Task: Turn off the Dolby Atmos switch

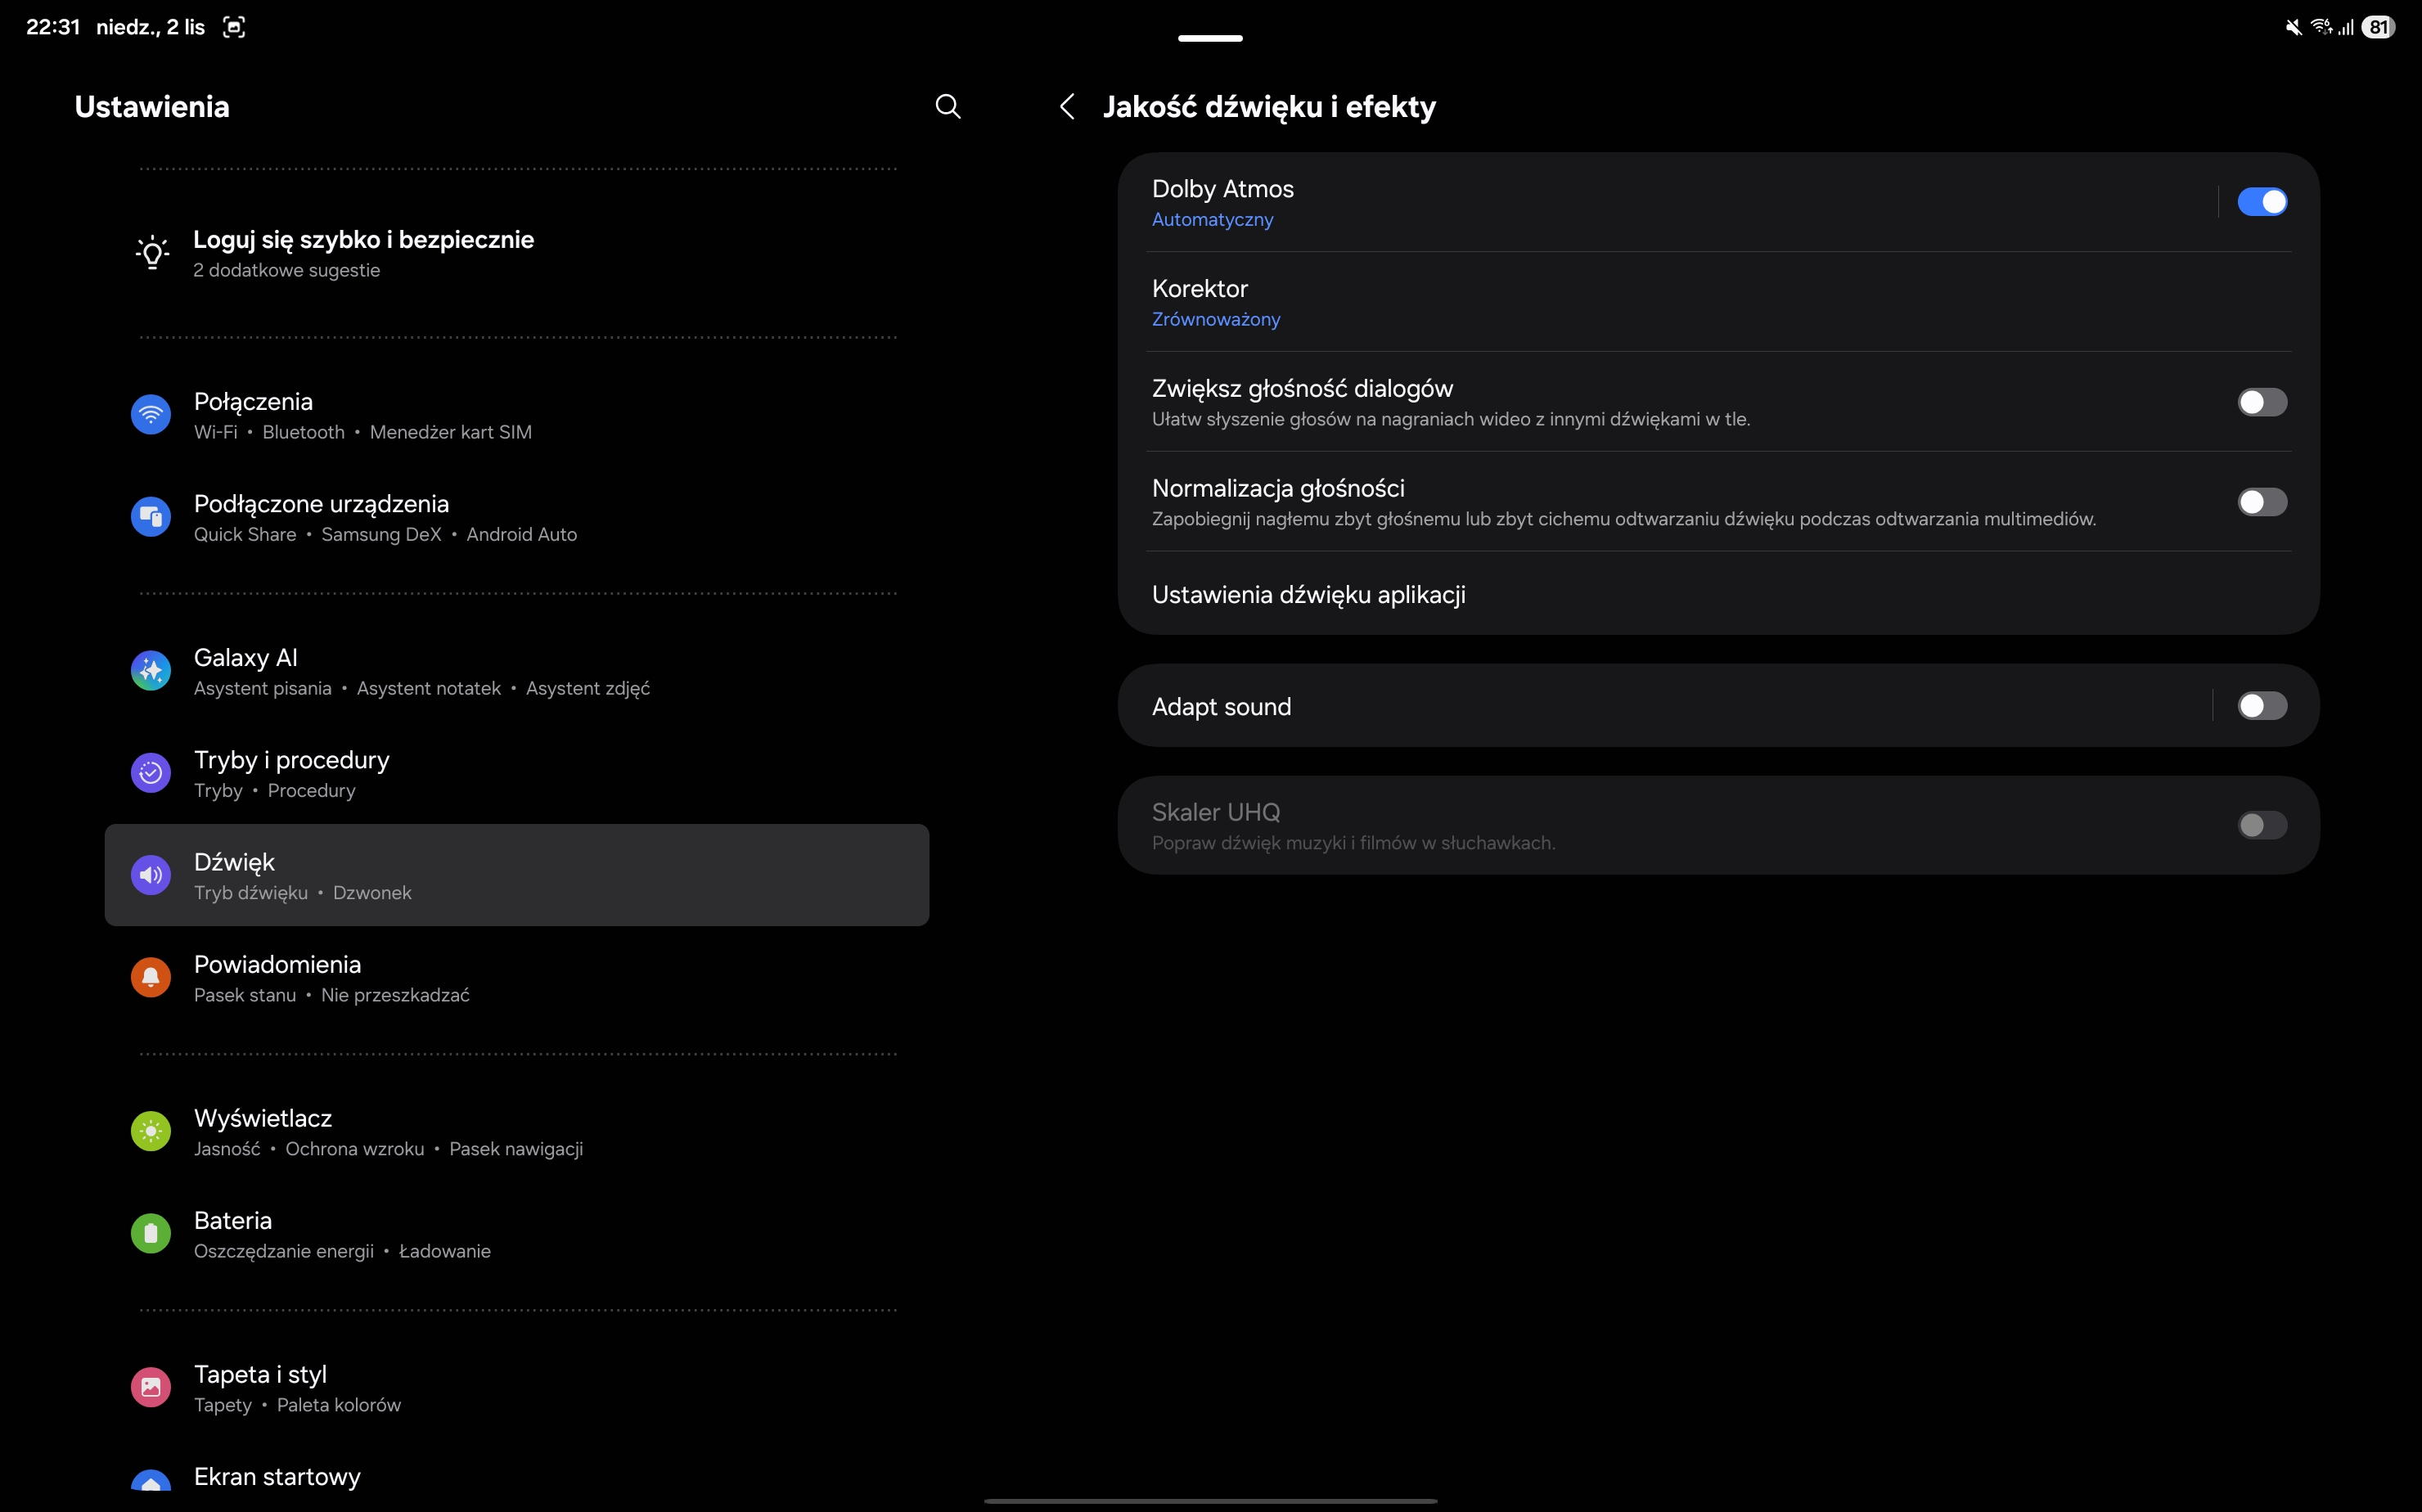Action: point(2261,202)
